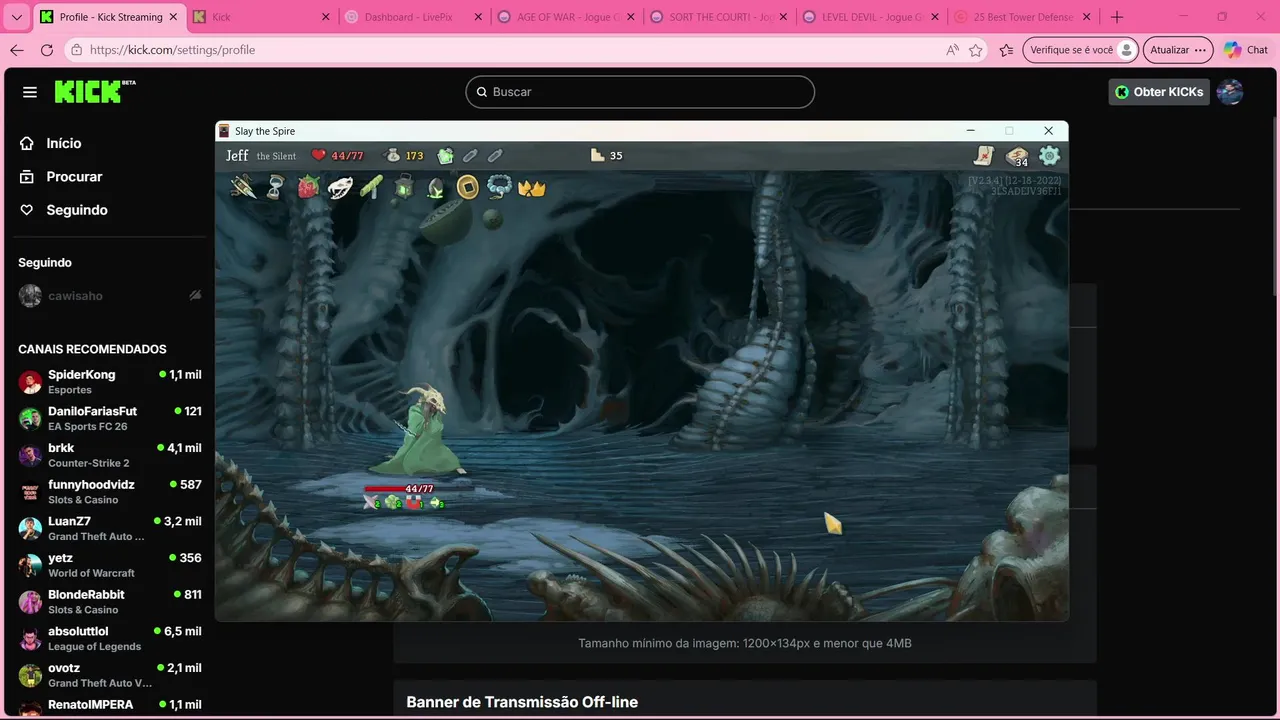Reload the page in browser
This screenshot has width=1280, height=720.
tap(47, 50)
